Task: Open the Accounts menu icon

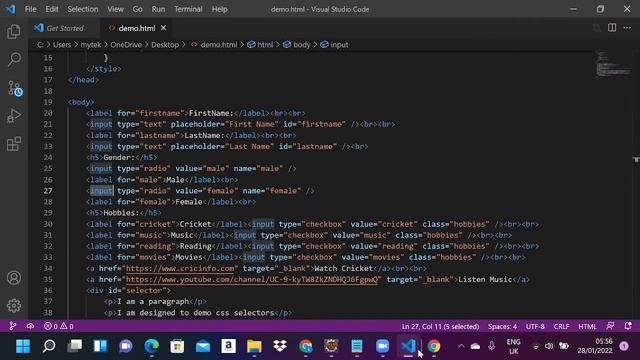Action: coord(14,278)
